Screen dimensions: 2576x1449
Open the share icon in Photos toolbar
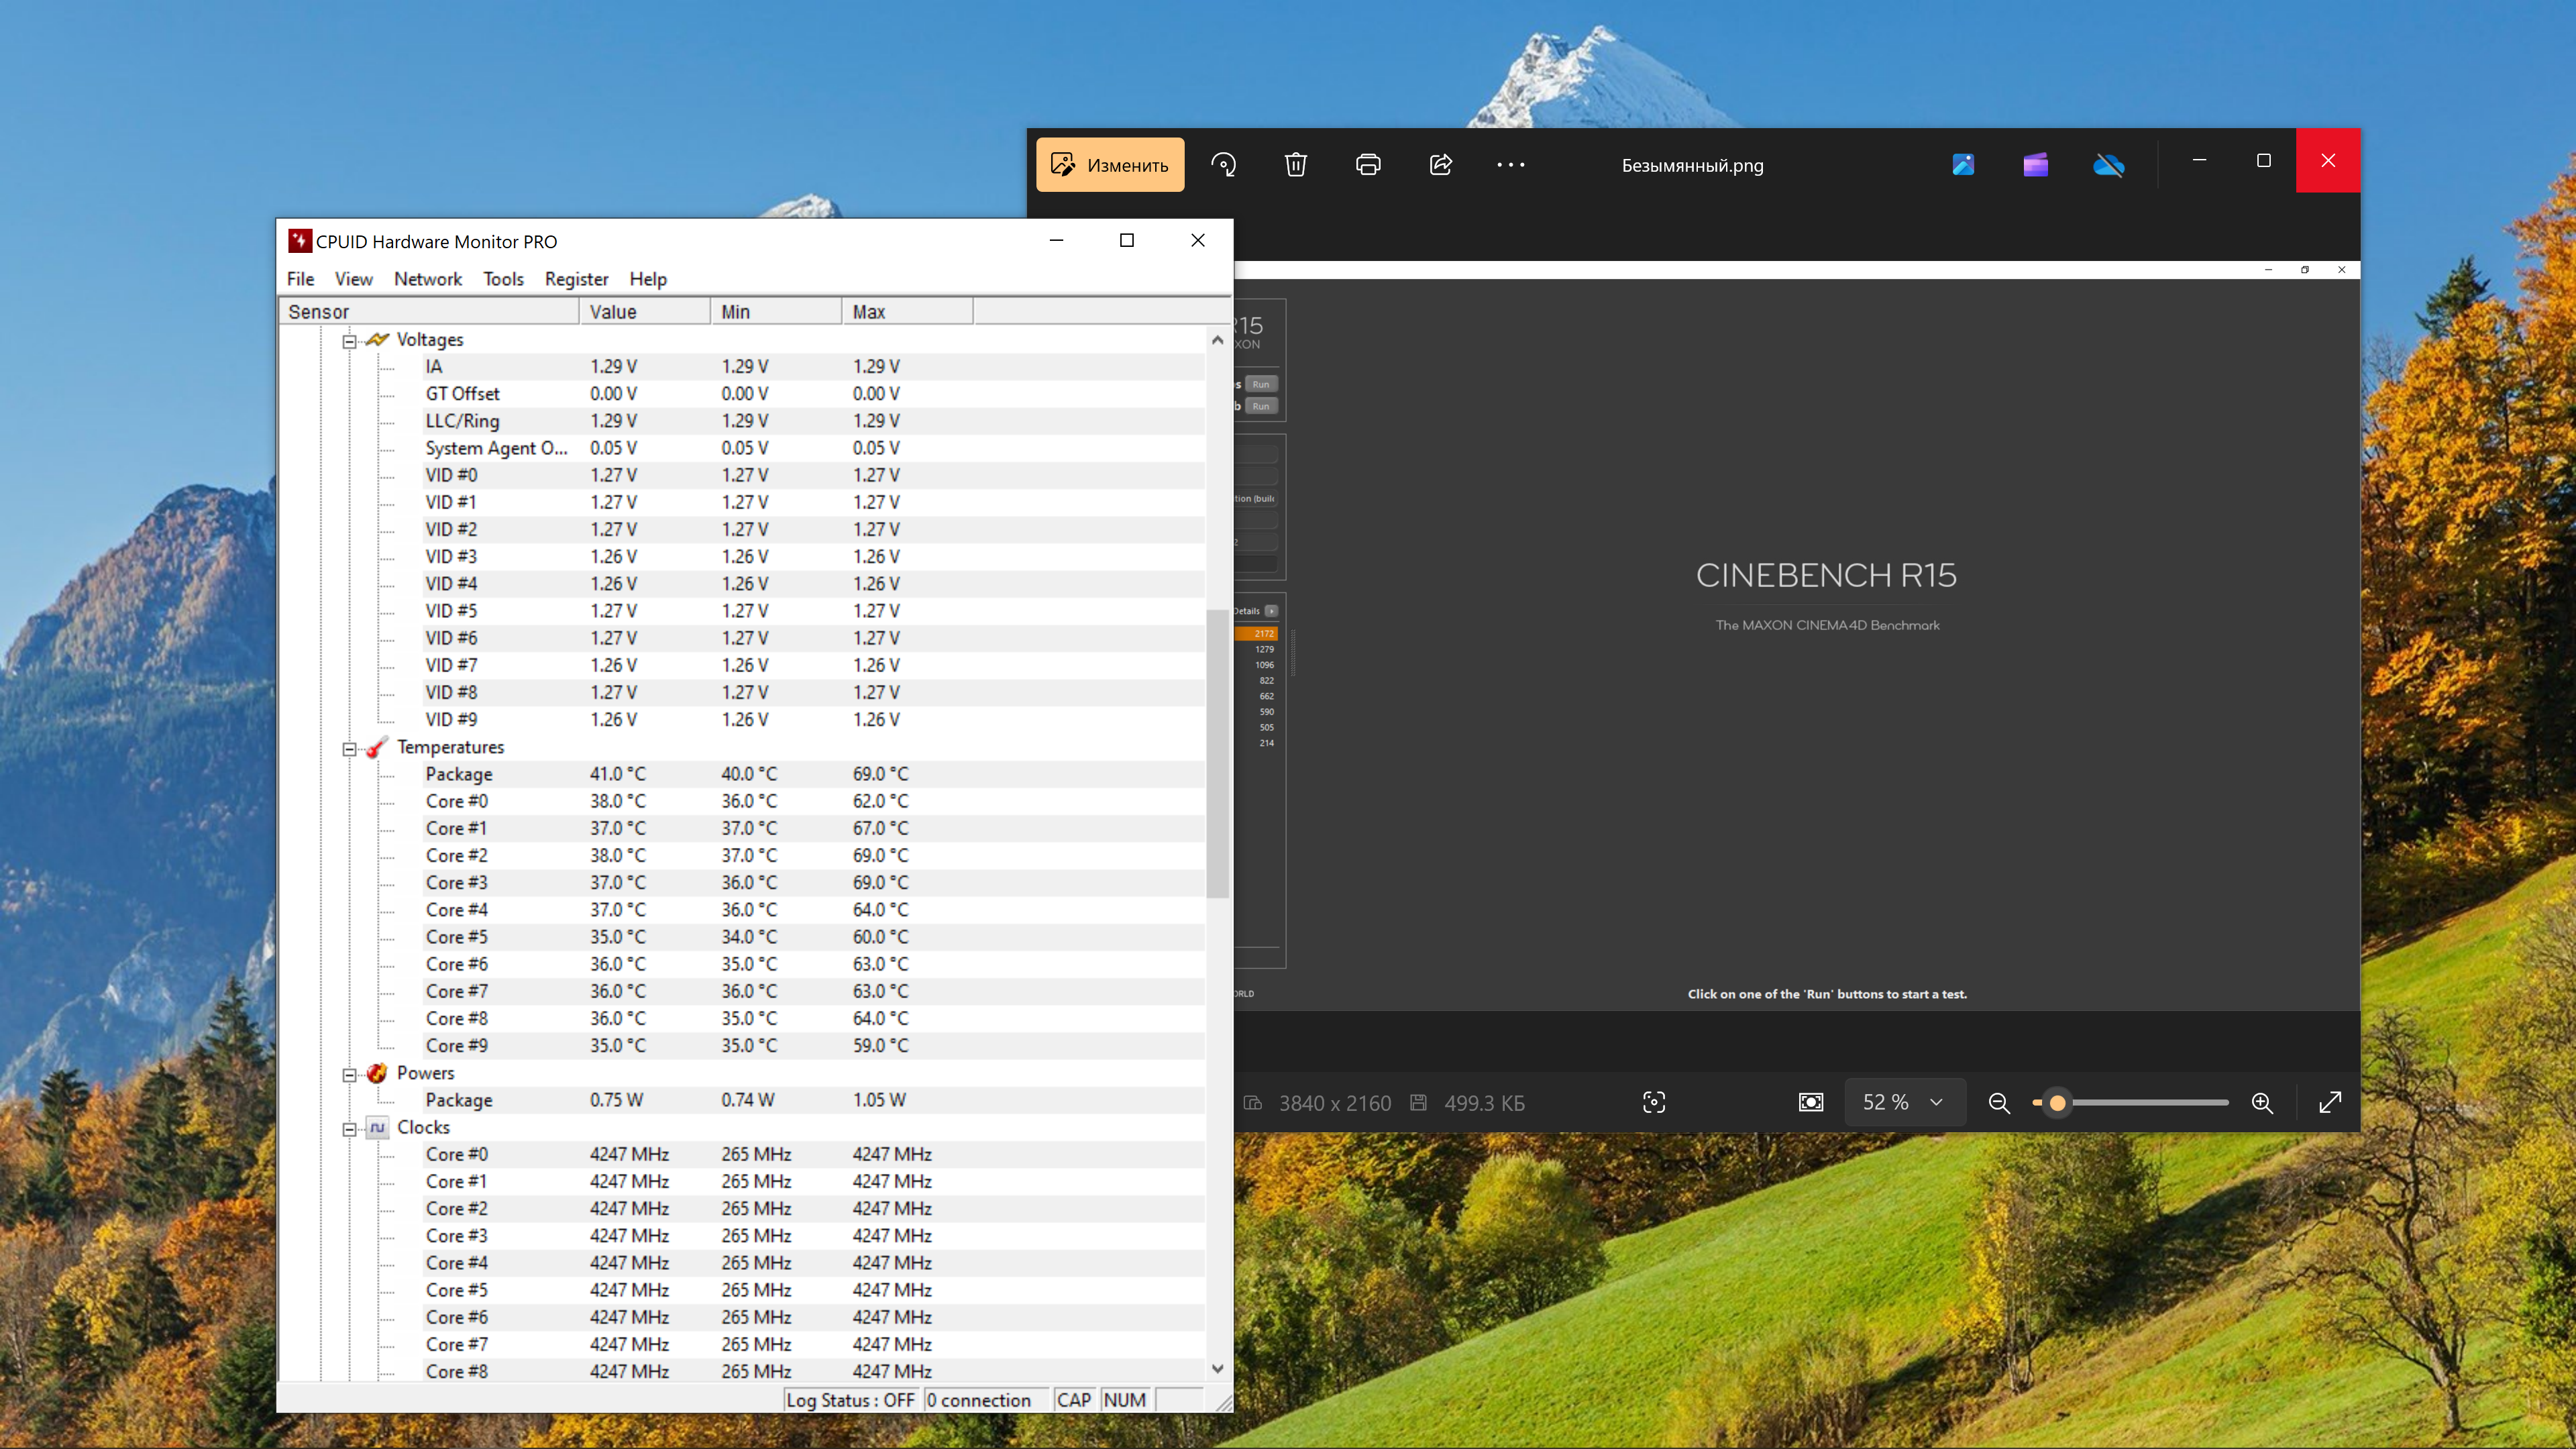click(x=1440, y=165)
